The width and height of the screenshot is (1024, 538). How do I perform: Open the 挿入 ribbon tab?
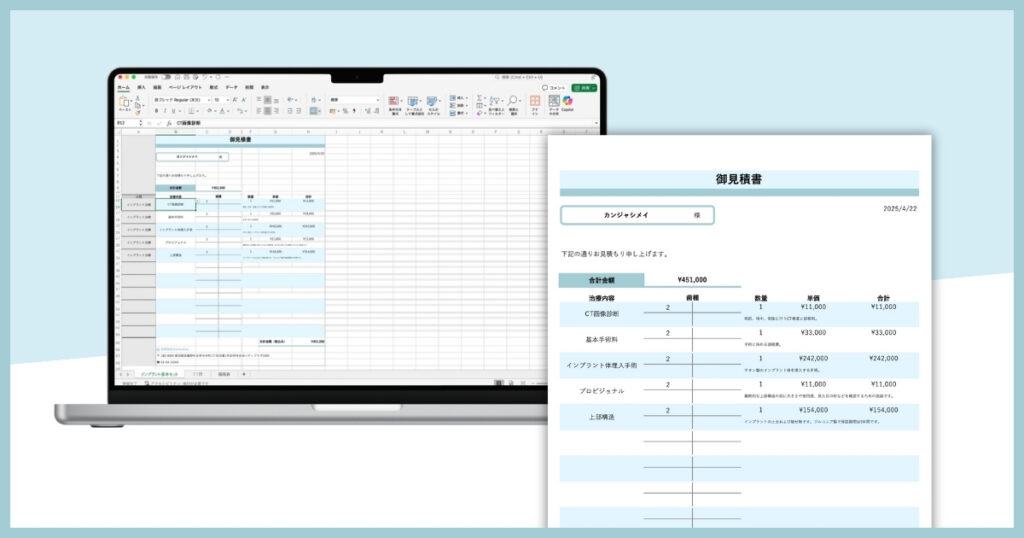pyautogui.click(x=141, y=87)
